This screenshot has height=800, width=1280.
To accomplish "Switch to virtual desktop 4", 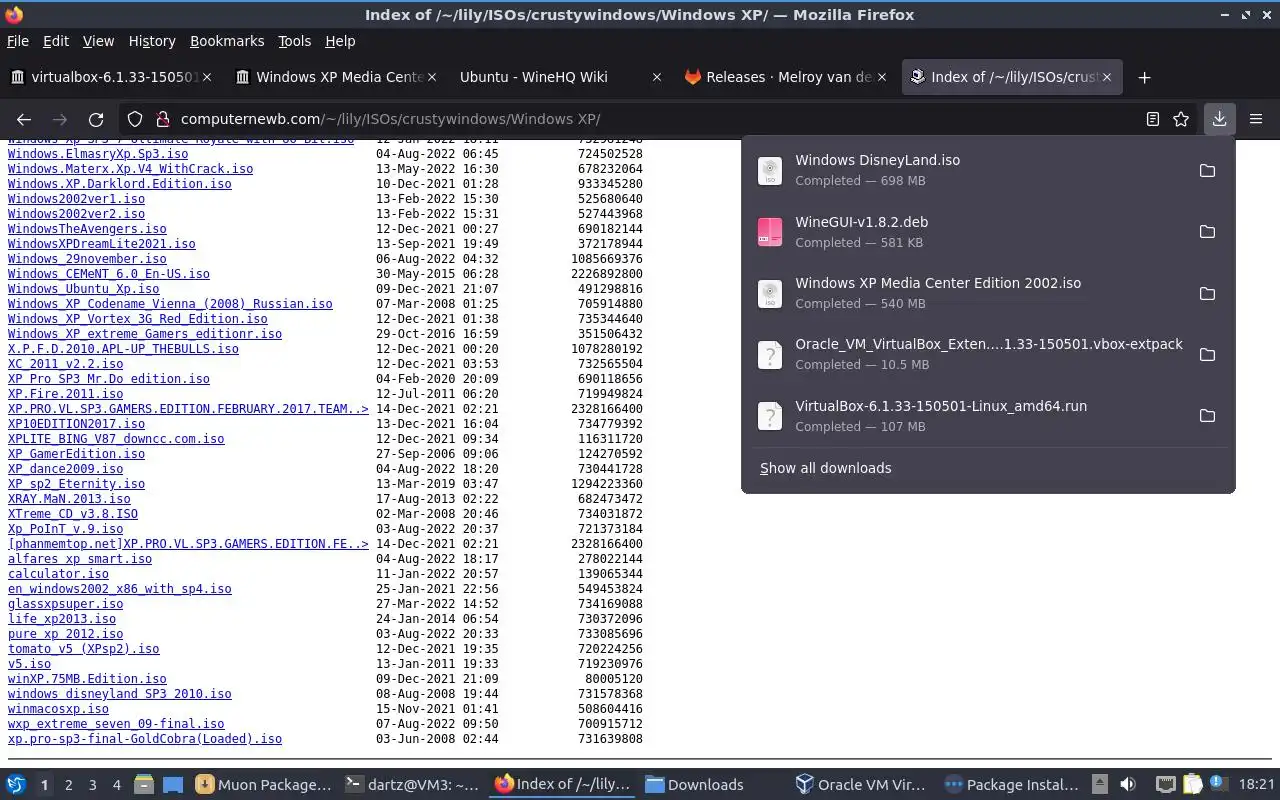I will click(116, 785).
